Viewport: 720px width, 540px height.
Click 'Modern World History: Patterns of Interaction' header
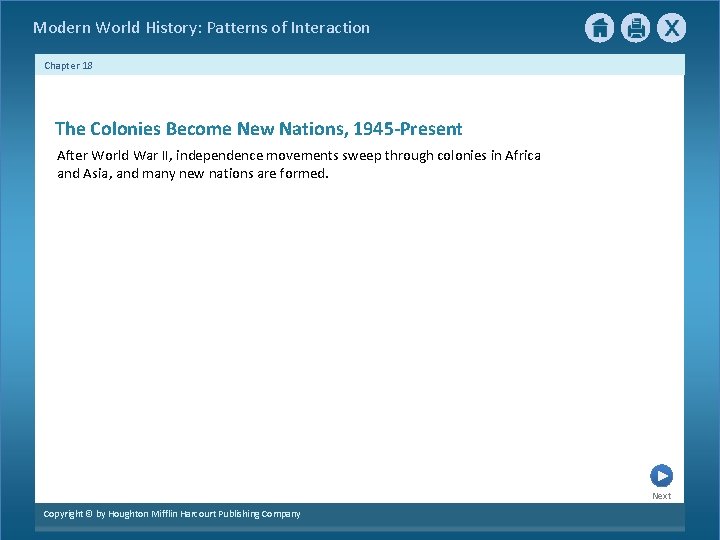(201, 28)
